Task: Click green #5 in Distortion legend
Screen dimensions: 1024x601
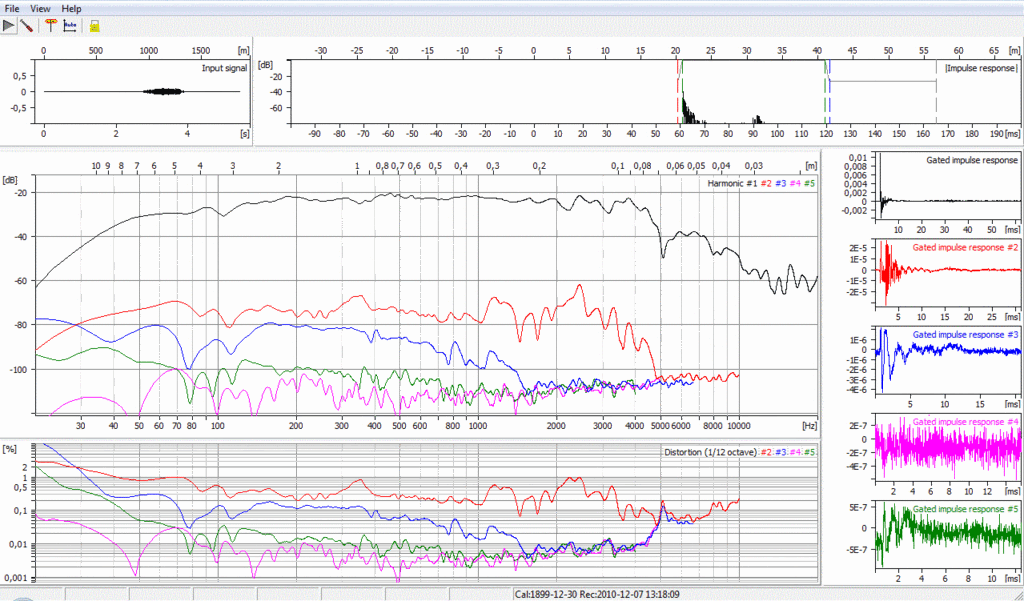Action: coord(810,452)
